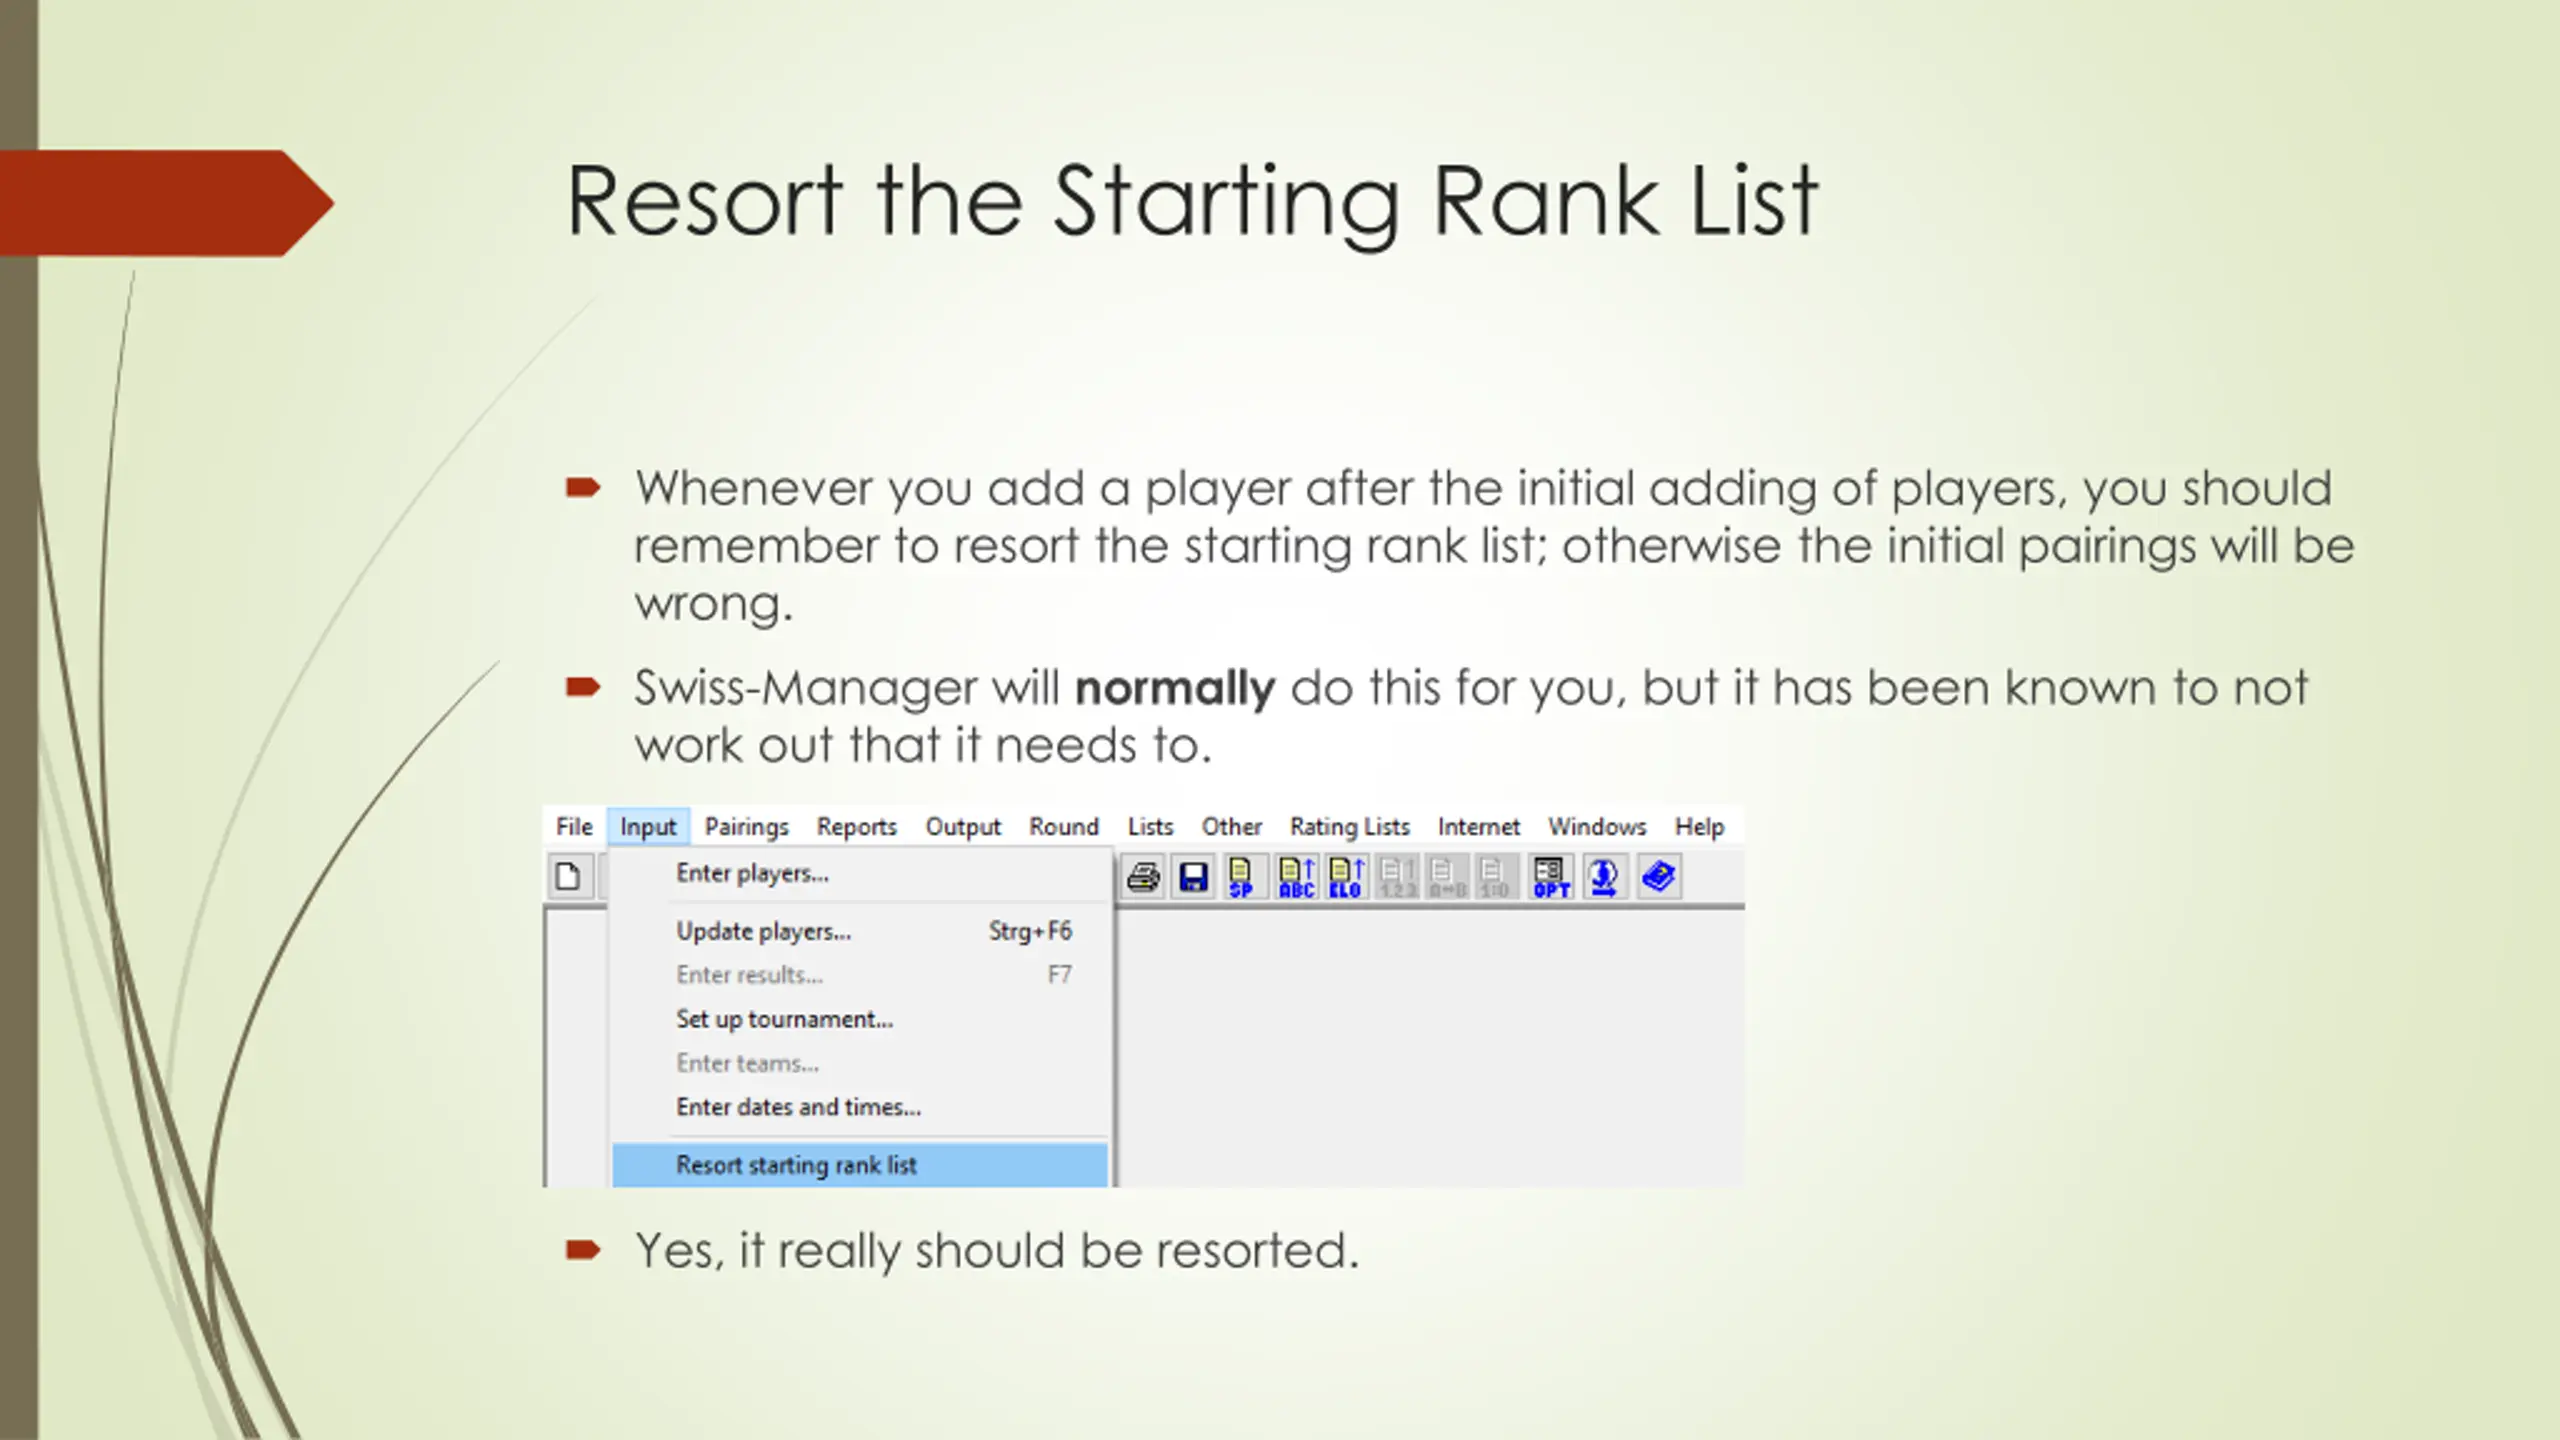Click the blue globe upload icon

[1604, 877]
